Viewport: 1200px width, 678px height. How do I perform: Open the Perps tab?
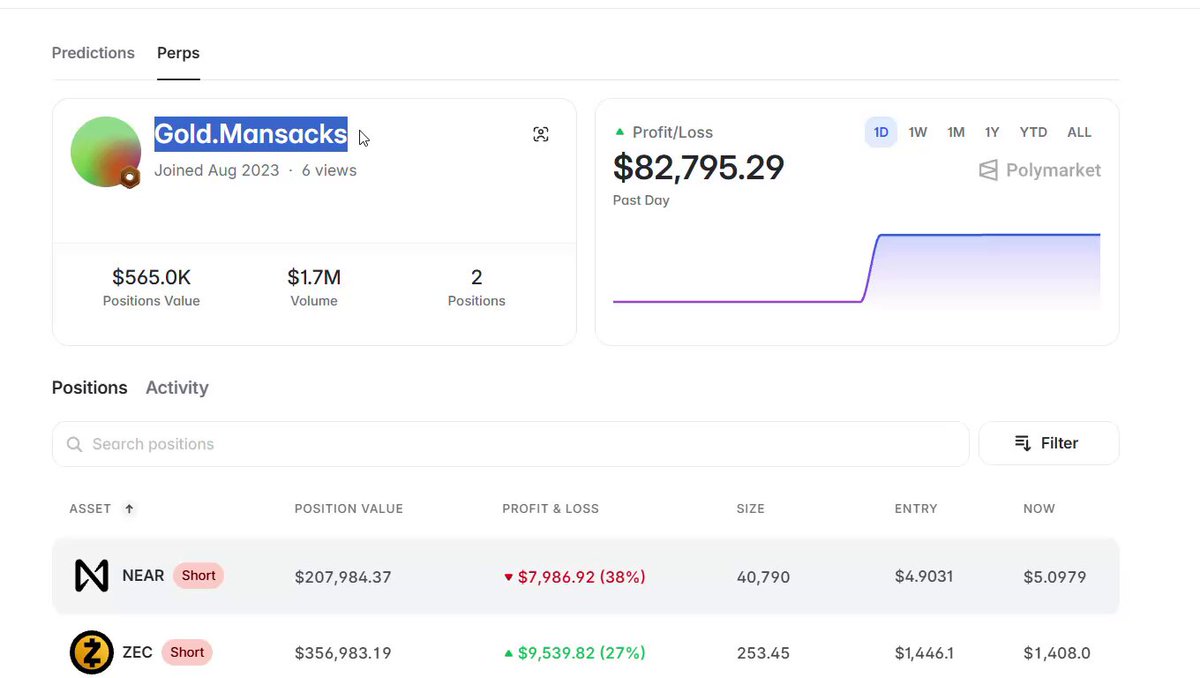pos(178,53)
